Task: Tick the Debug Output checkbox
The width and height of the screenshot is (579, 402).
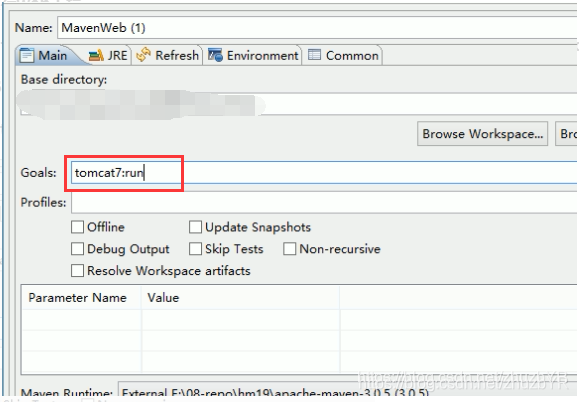Action: coord(77,249)
